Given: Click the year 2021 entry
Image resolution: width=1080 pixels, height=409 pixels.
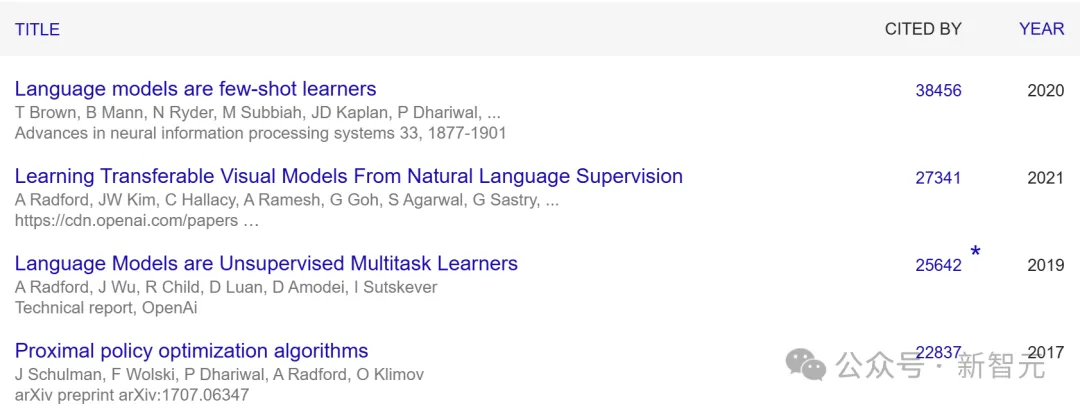Looking at the screenshot, I should click(x=1045, y=178).
